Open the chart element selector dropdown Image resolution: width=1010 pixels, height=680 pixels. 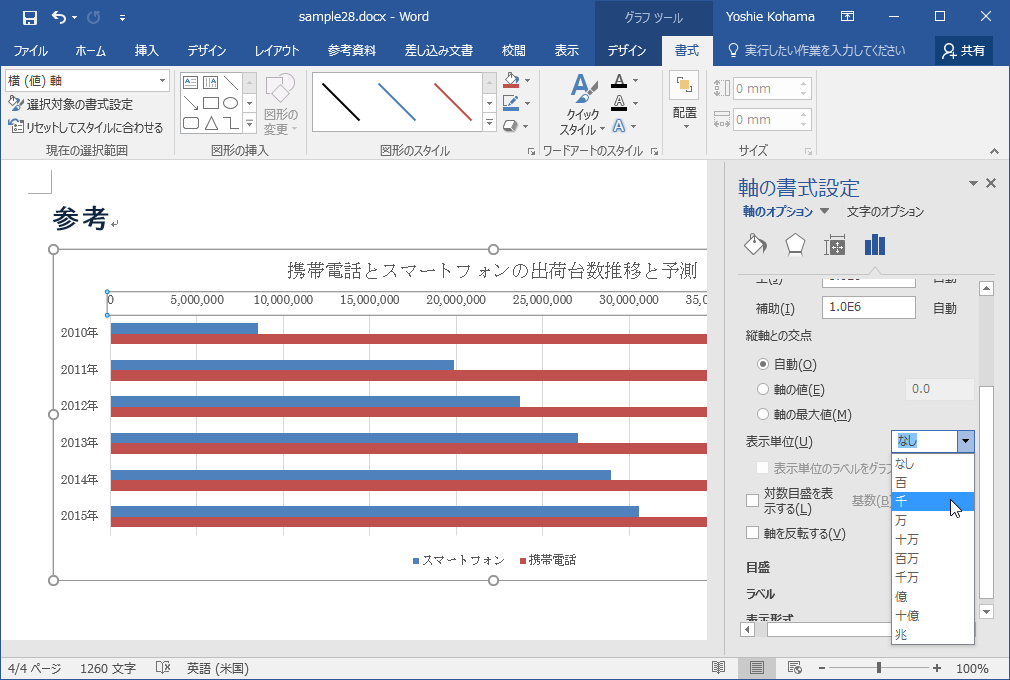click(x=163, y=81)
